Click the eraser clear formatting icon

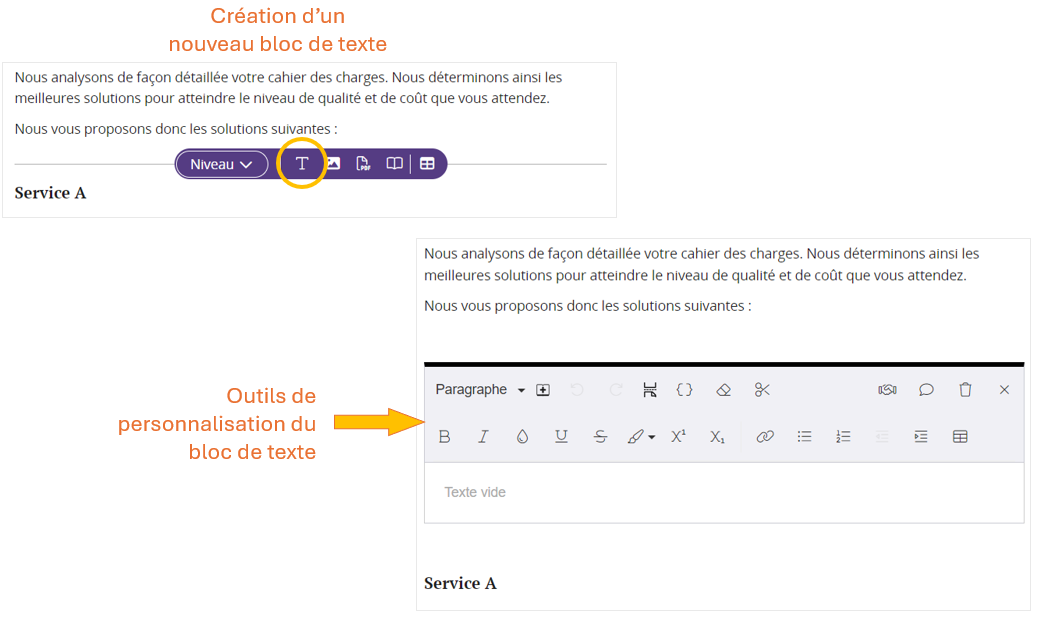(724, 390)
